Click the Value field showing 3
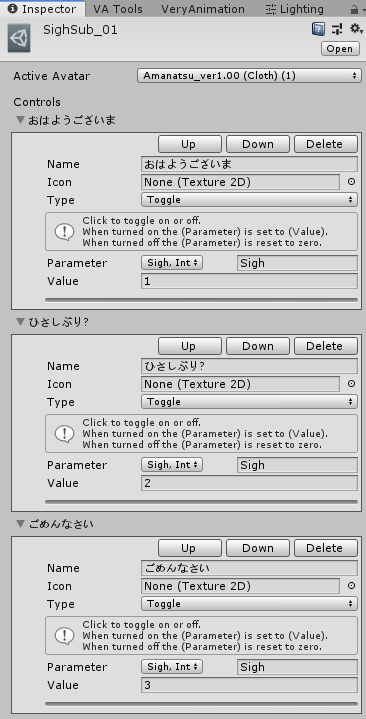The height and width of the screenshot is (719, 366). pyautogui.click(x=249, y=685)
